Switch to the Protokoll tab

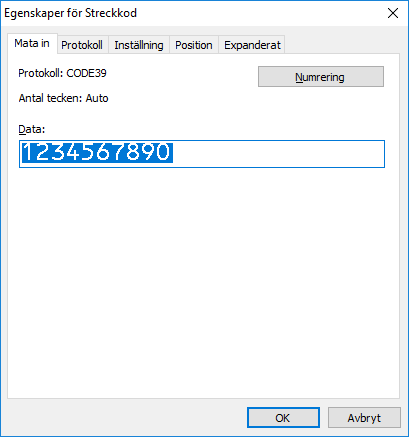tap(82, 45)
